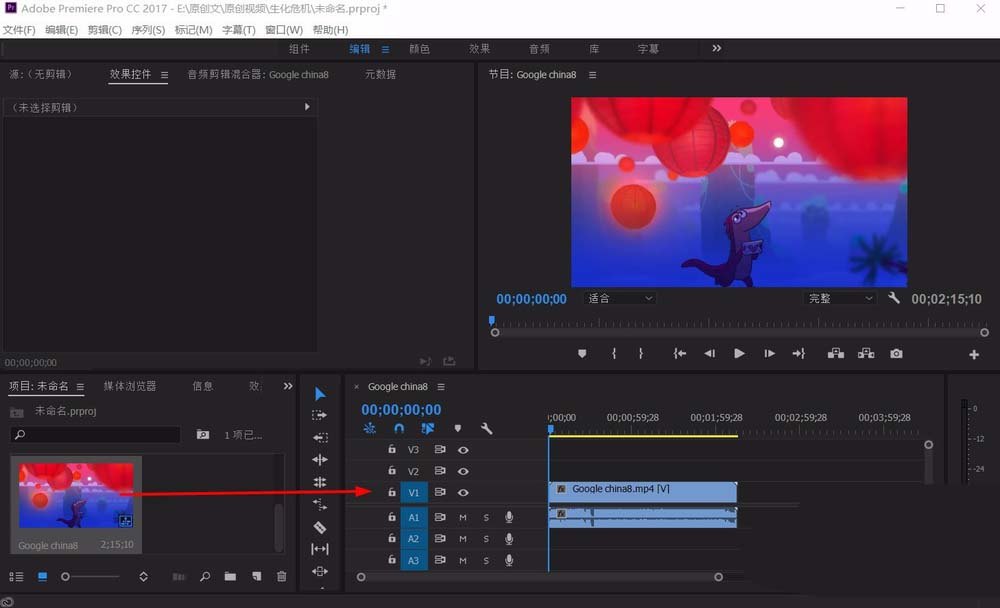Click the Extract button
This screenshot has width=1000, height=608.
866,353
